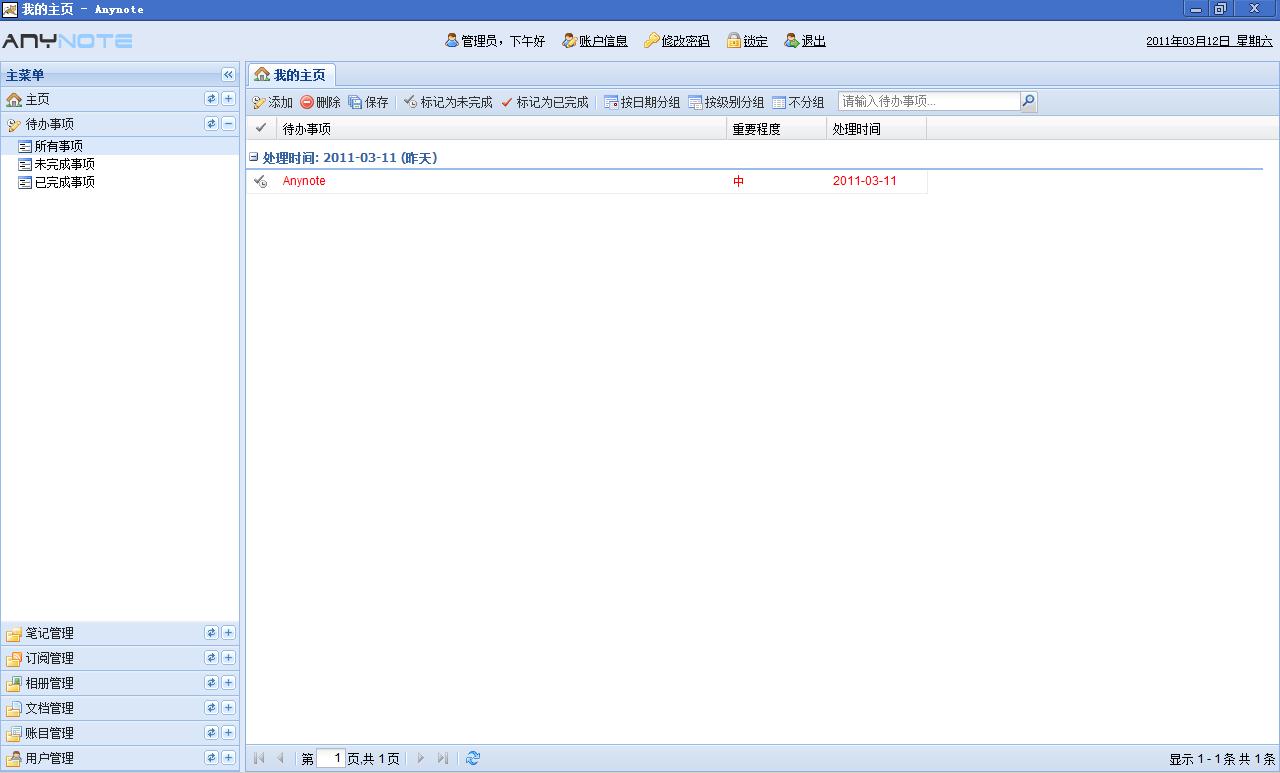Expand 文档管理 panel plus button
This screenshot has width=1280, height=773.
click(228, 707)
